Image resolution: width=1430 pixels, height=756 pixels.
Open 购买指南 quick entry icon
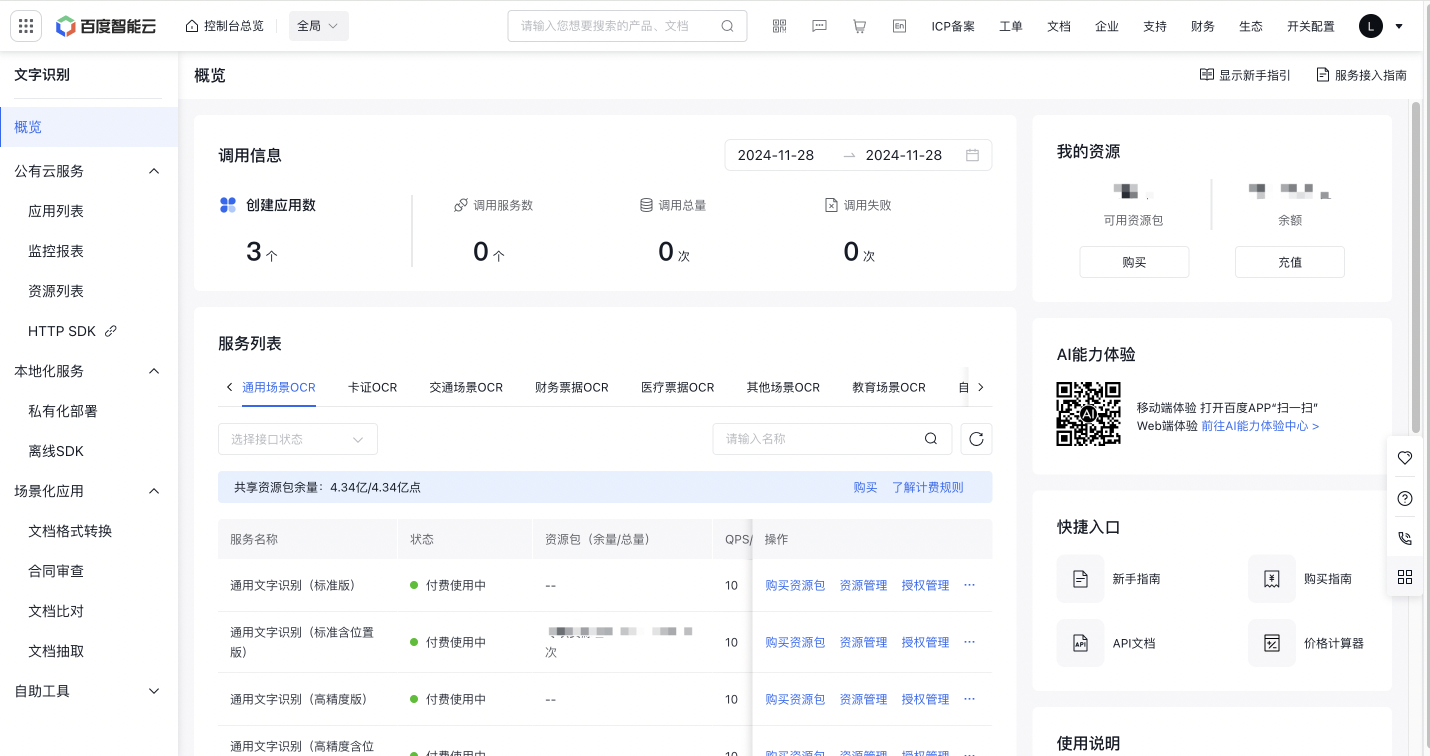click(1272, 579)
